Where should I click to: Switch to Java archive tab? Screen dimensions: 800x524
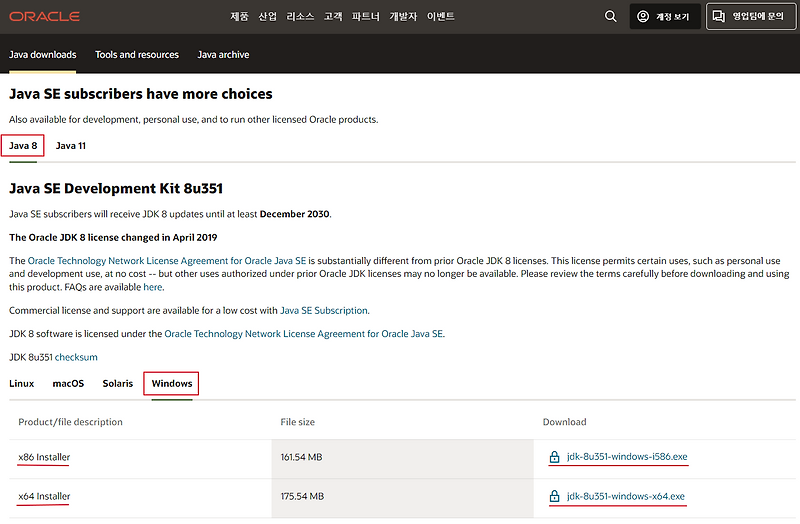point(223,55)
